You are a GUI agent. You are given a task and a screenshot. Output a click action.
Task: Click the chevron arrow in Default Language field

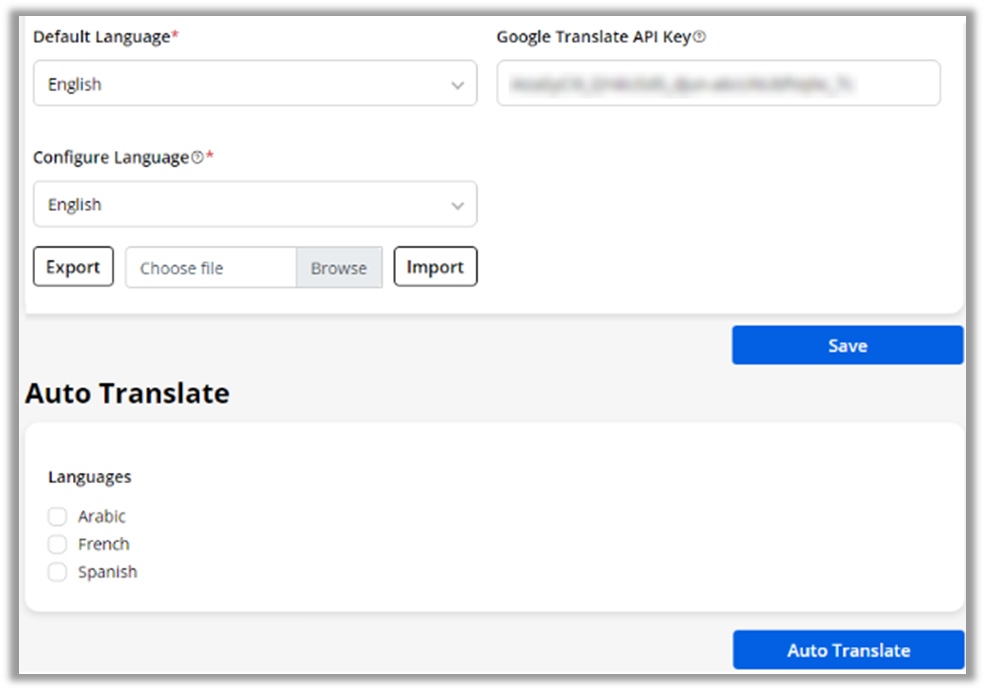(457, 85)
